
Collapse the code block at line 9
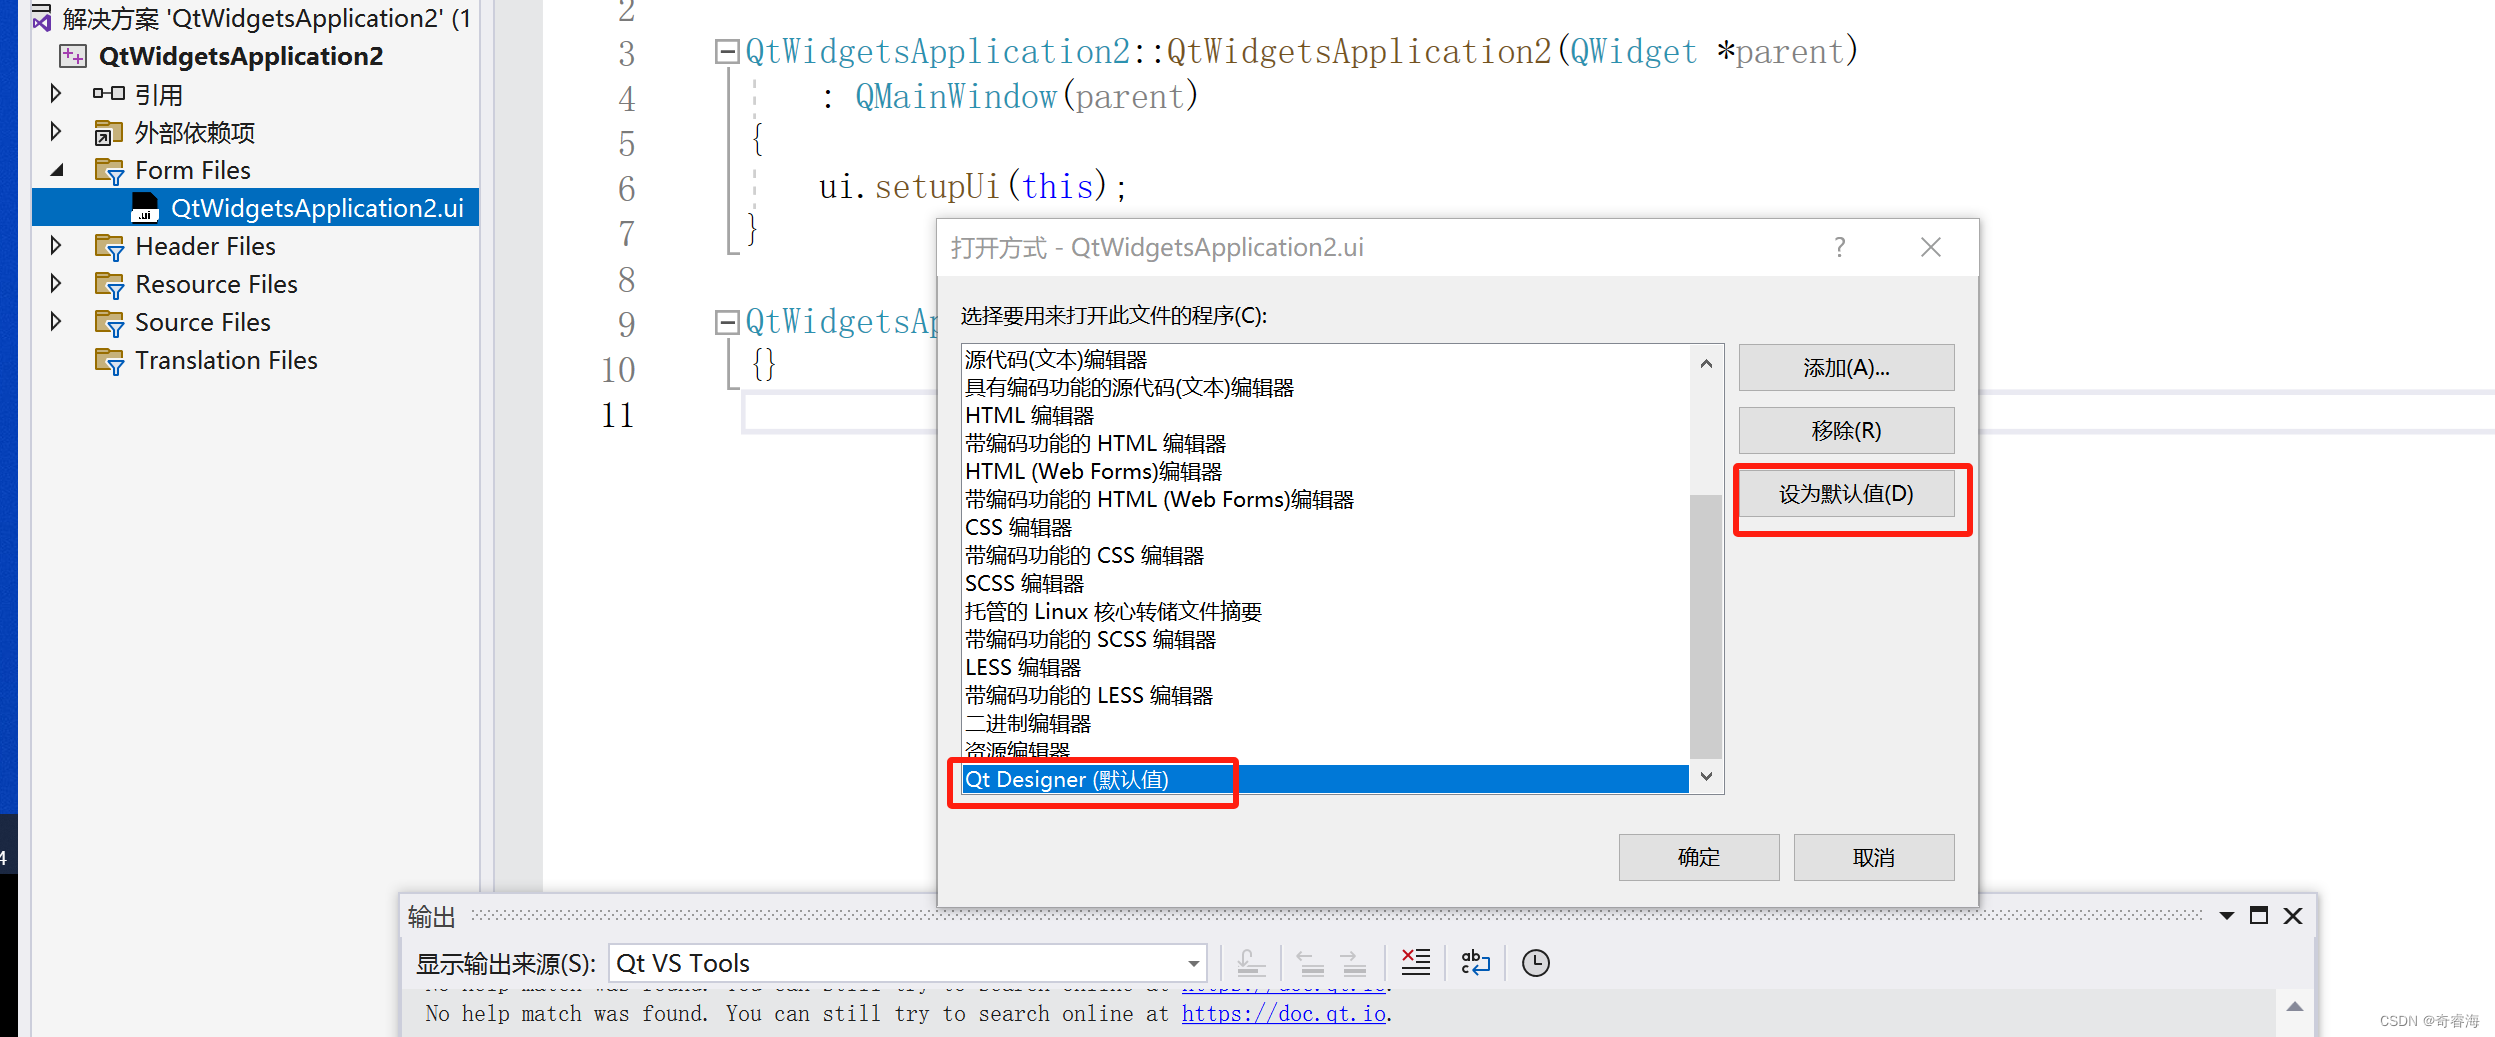(727, 322)
